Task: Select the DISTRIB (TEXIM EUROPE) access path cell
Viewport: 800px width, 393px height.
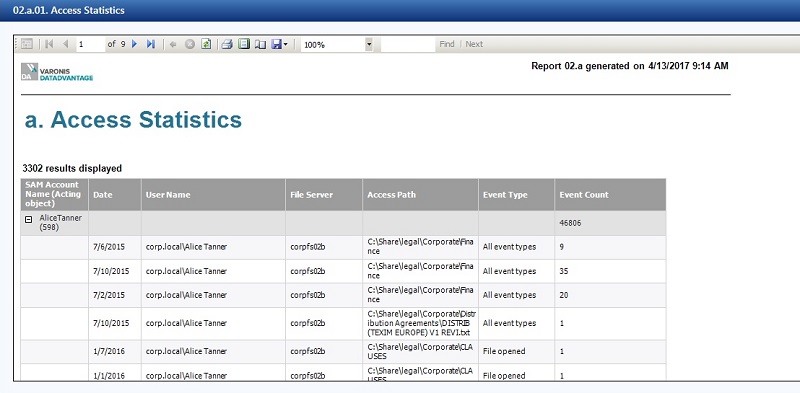Action: pos(420,324)
